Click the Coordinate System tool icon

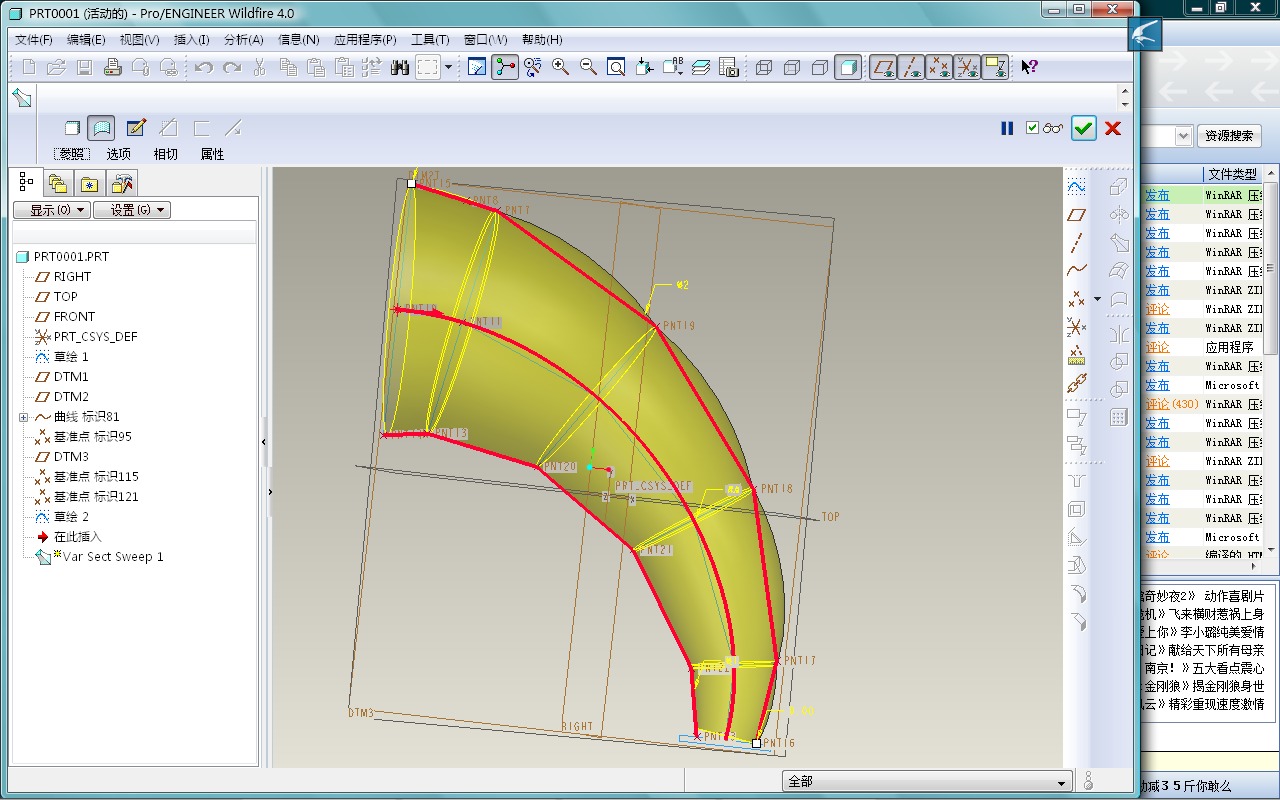click(1076, 326)
